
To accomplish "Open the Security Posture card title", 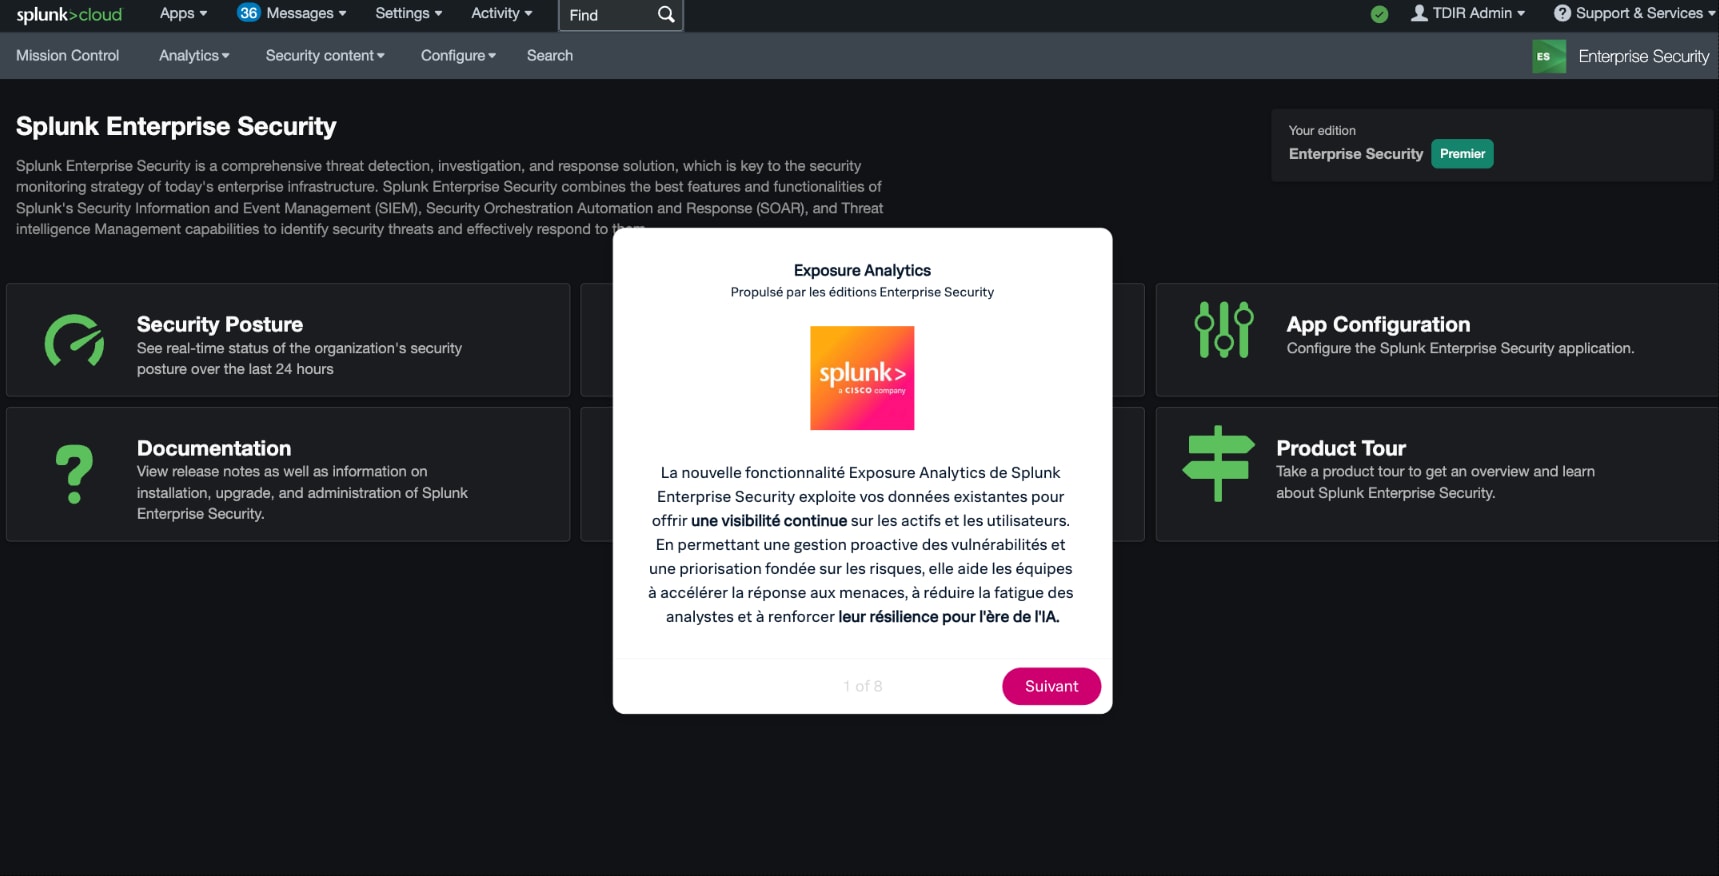I will tap(220, 324).
